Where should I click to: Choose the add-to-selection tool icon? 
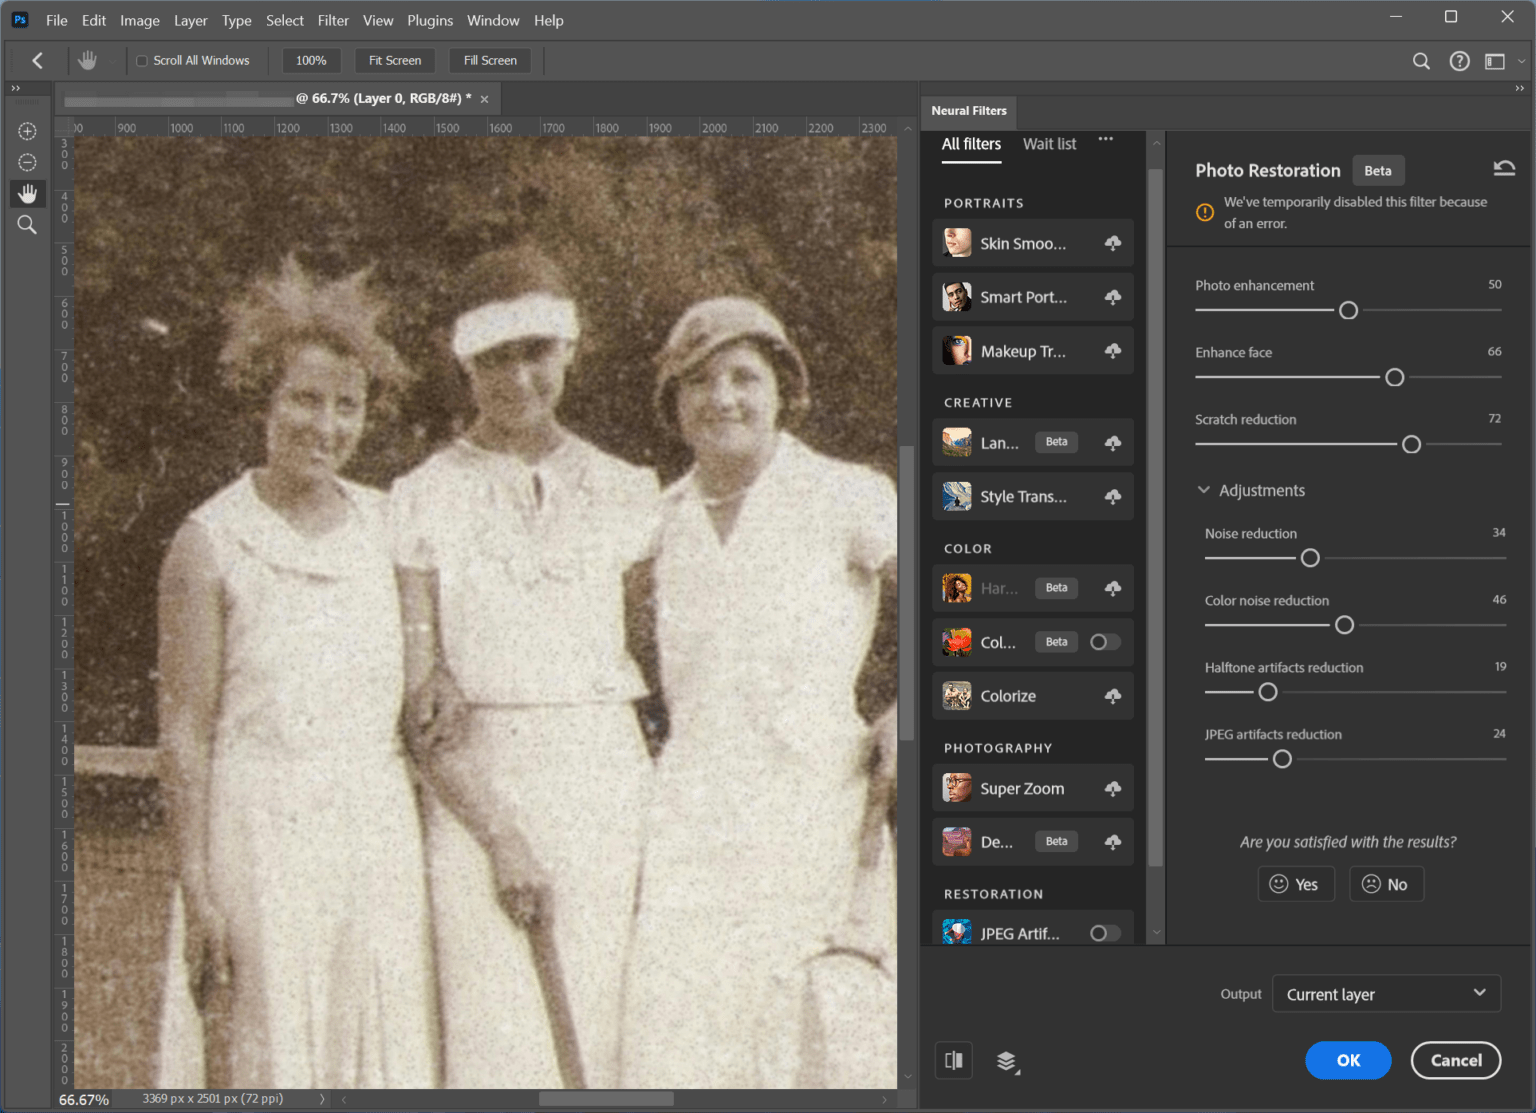(27, 131)
